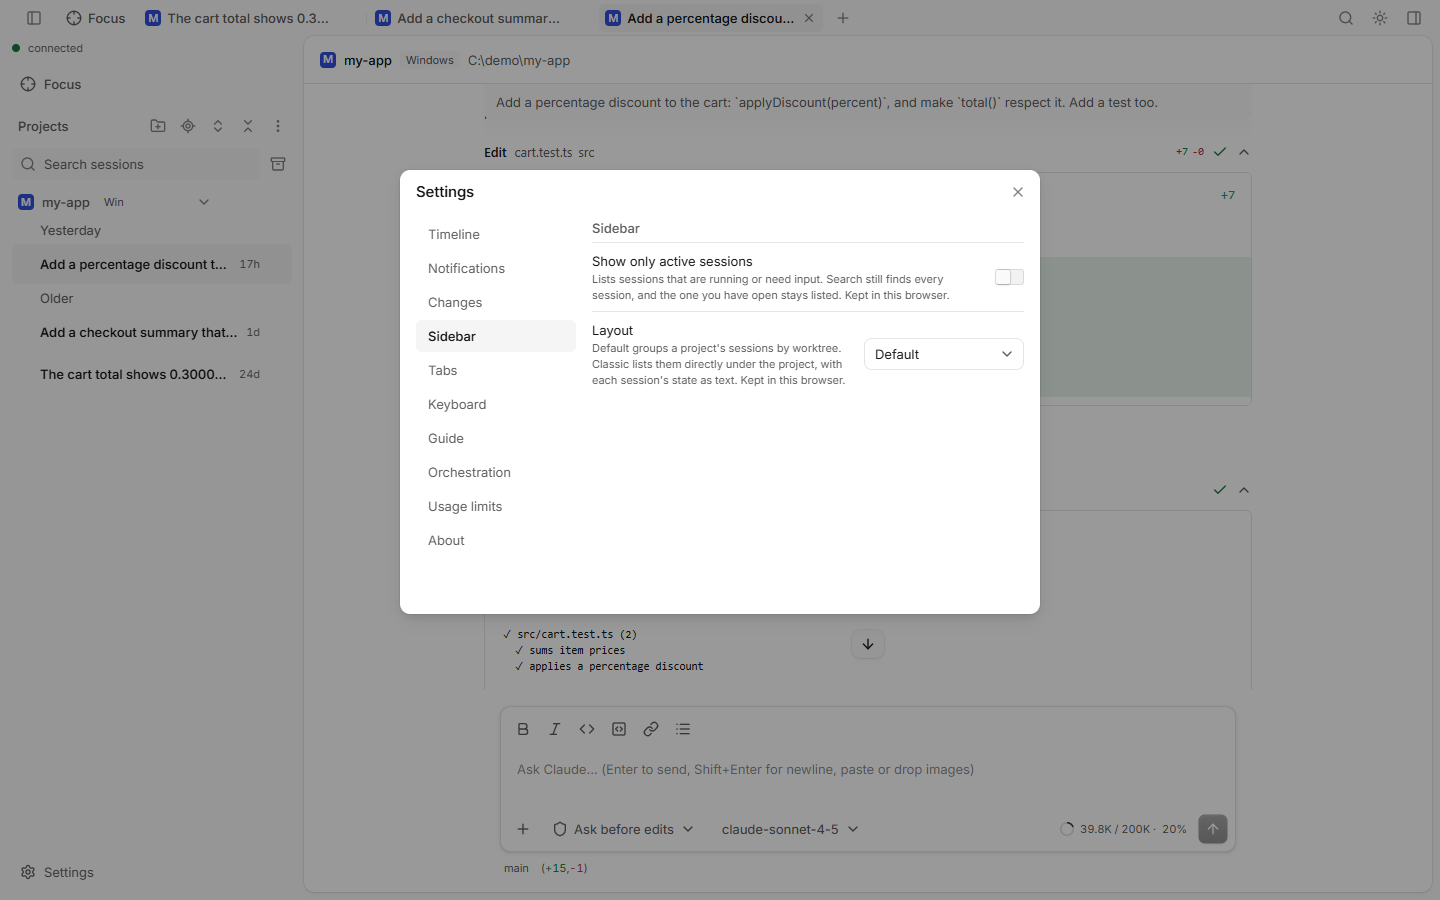Open the Usage limits settings section
The width and height of the screenshot is (1440, 900).
[496, 506]
